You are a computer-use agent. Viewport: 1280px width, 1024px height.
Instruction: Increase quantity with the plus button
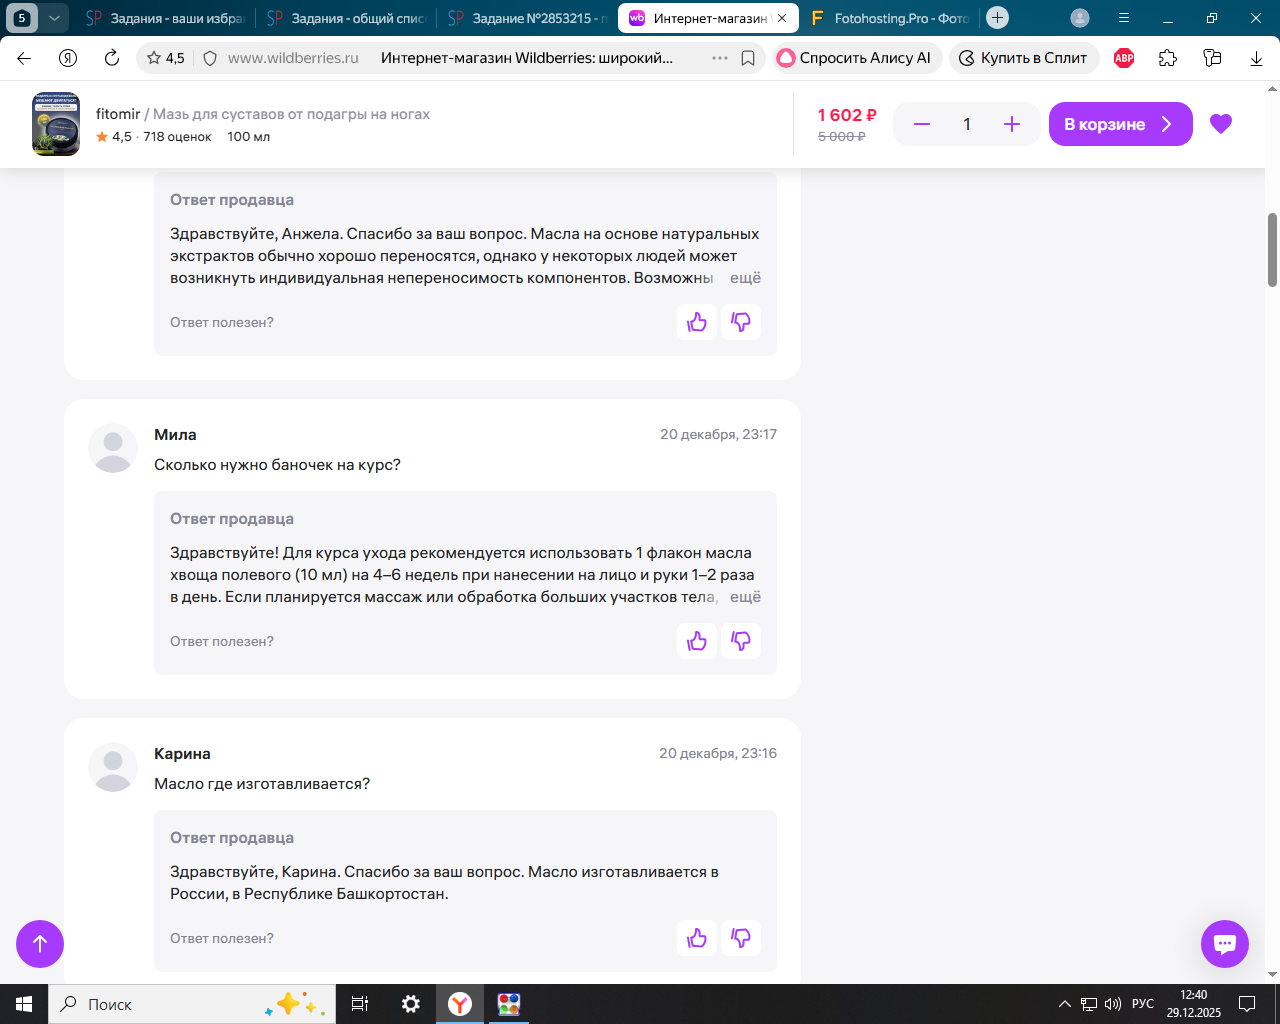click(x=1012, y=124)
